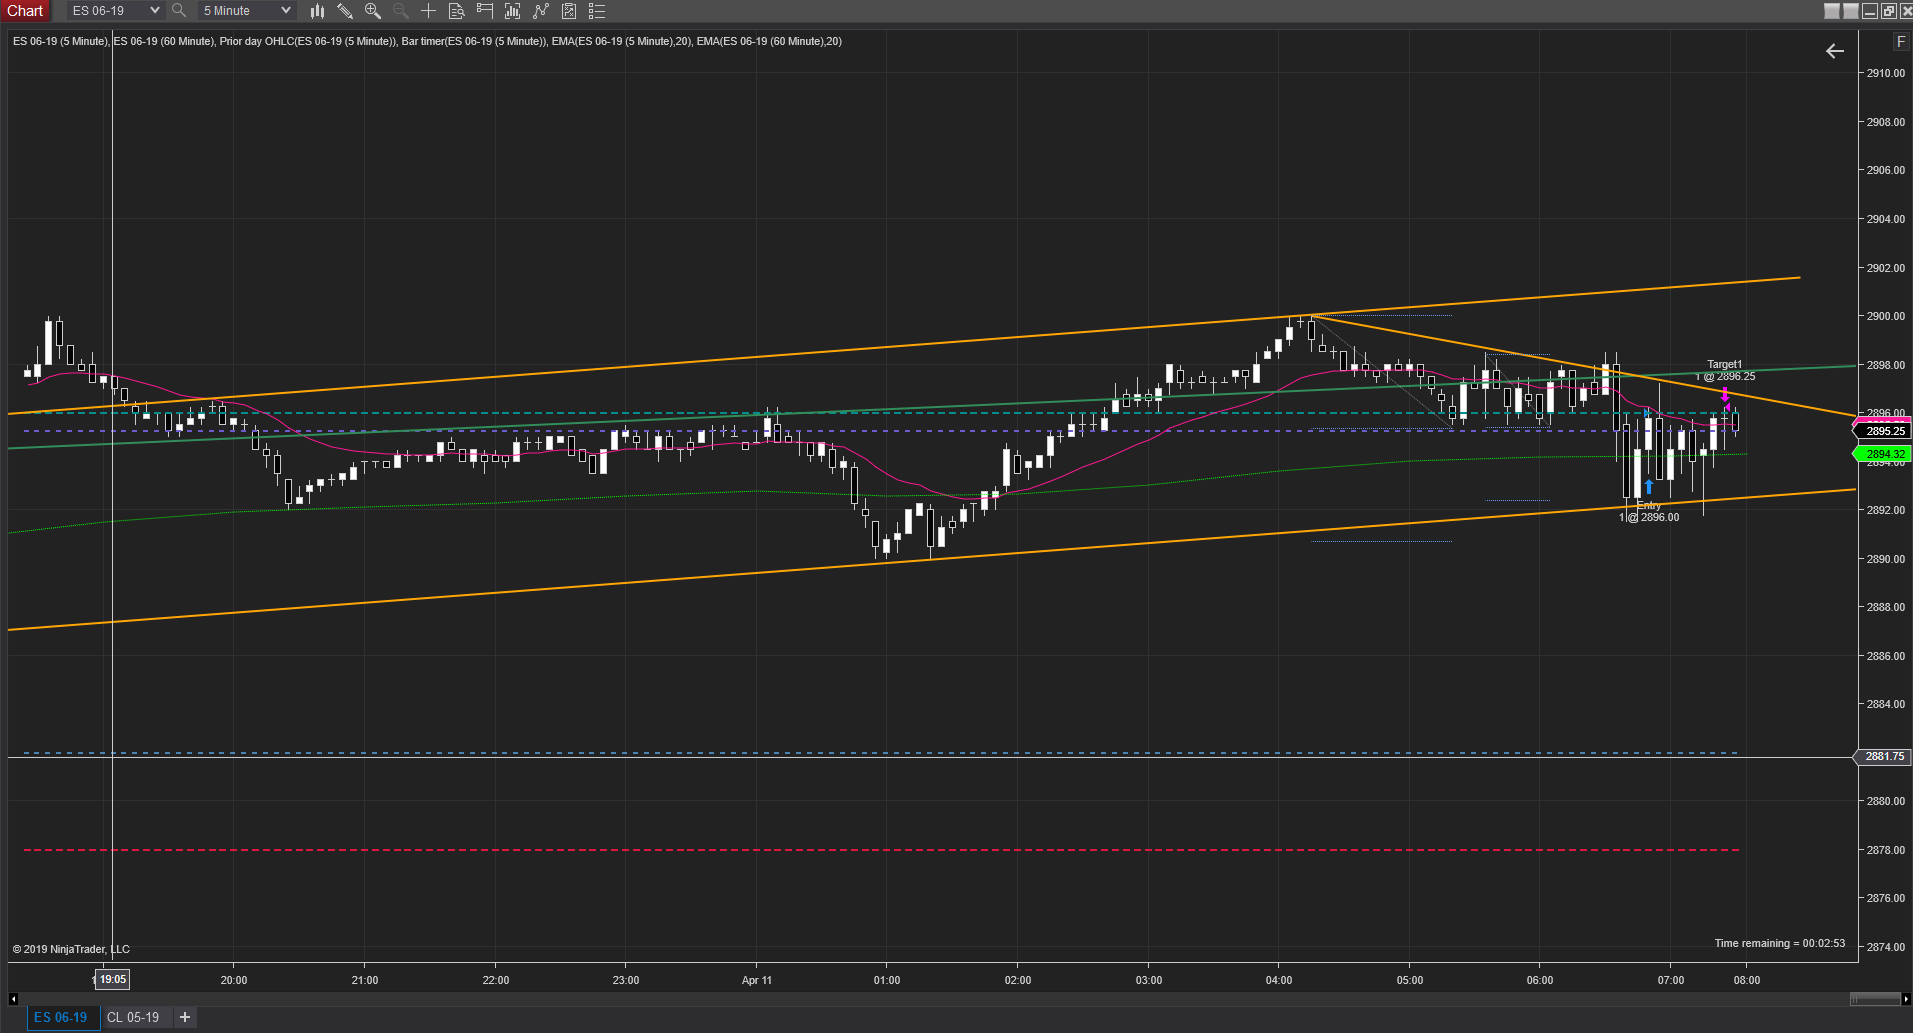Click the Entry 1 @ 2896.00 label
This screenshot has height=1033, width=1913.
pyautogui.click(x=1649, y=511)
